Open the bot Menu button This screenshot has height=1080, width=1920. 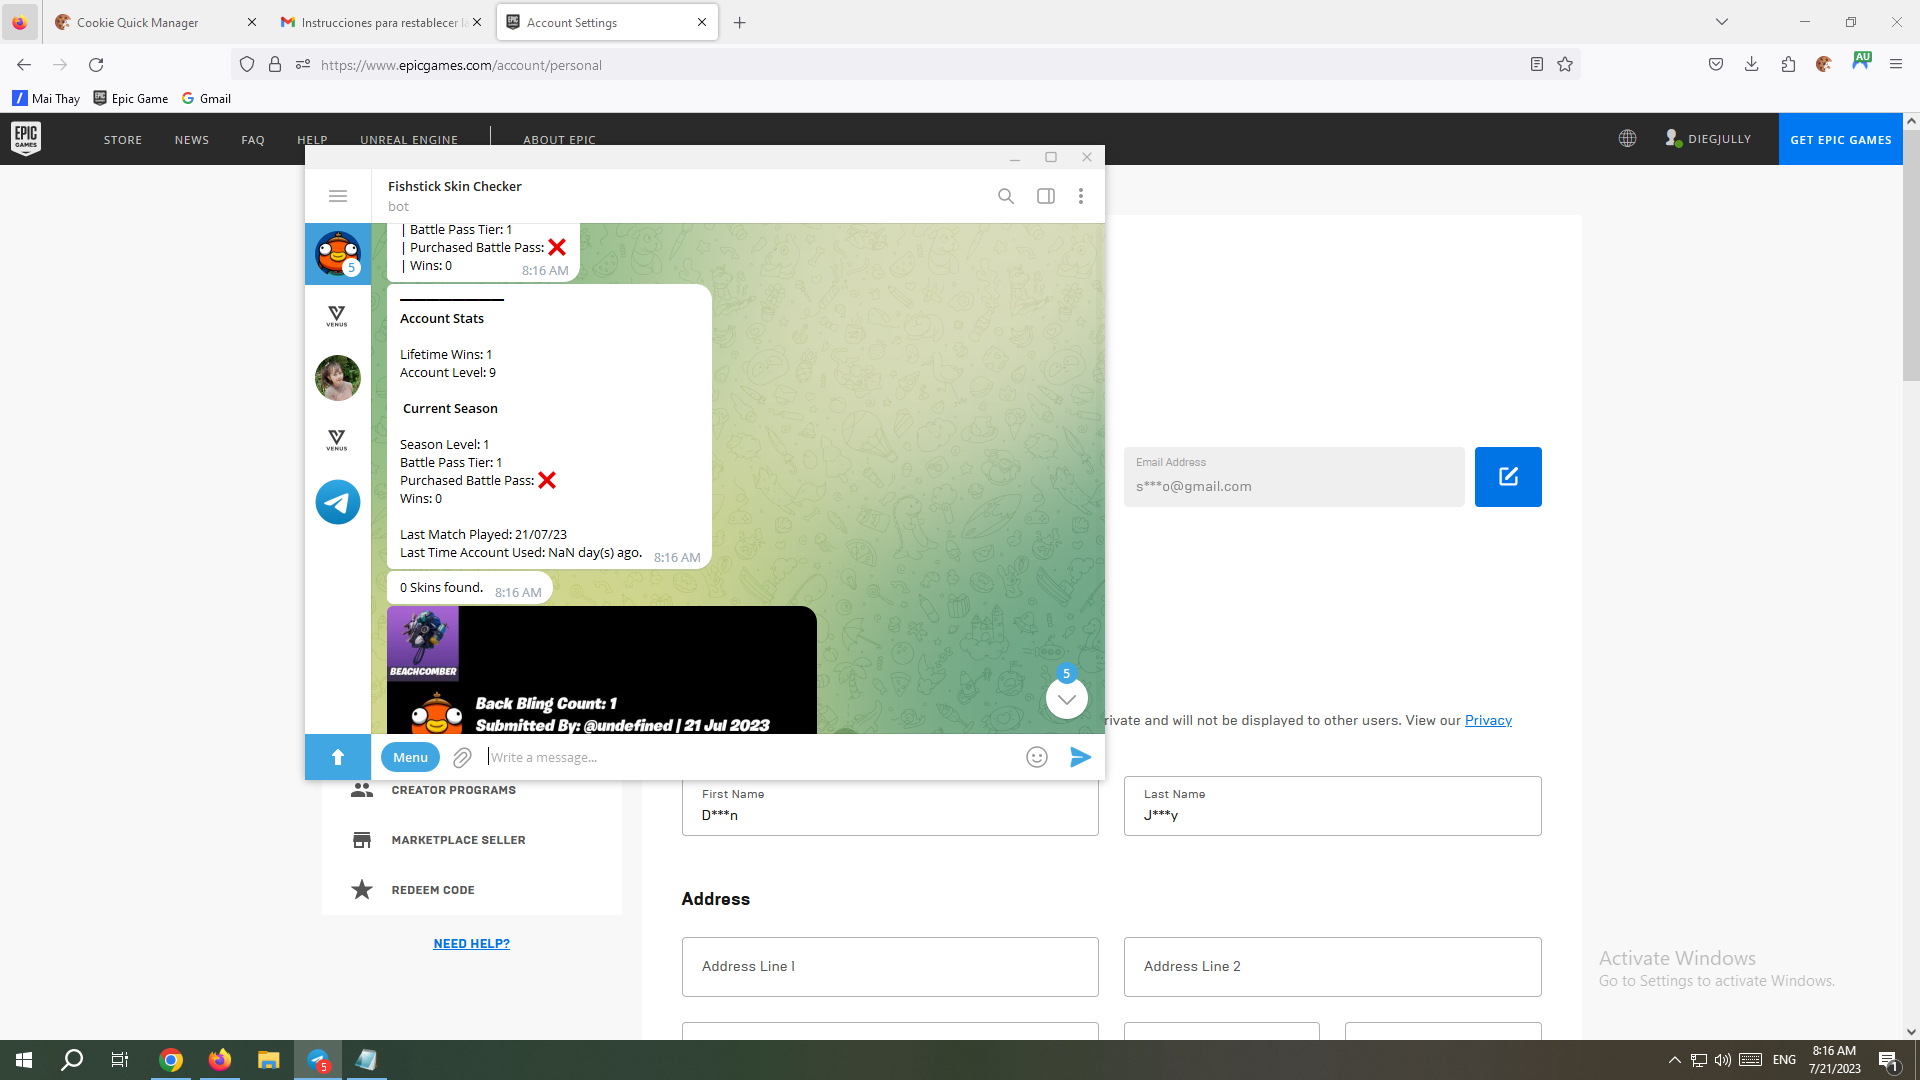pos(410,757)
